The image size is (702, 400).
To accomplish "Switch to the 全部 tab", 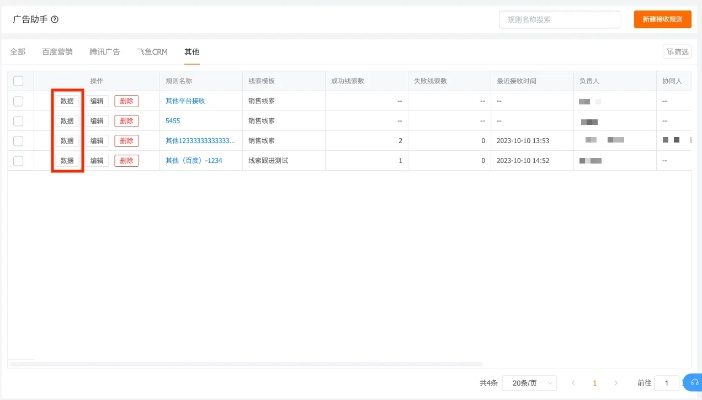I will tap(18, 52).
